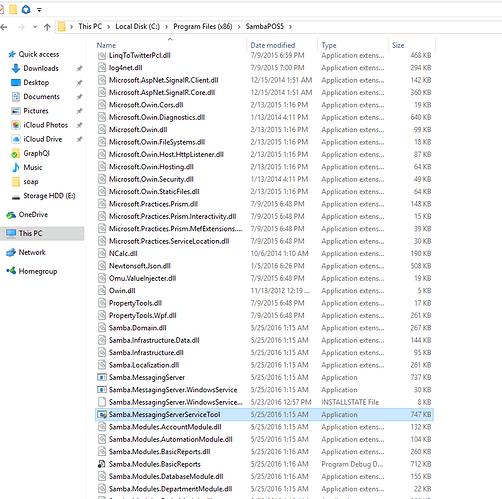Open the iCloud Photos sidebar icon
Image resolution: width=502 pixels, height=499 pixels.
click(16, 125)
